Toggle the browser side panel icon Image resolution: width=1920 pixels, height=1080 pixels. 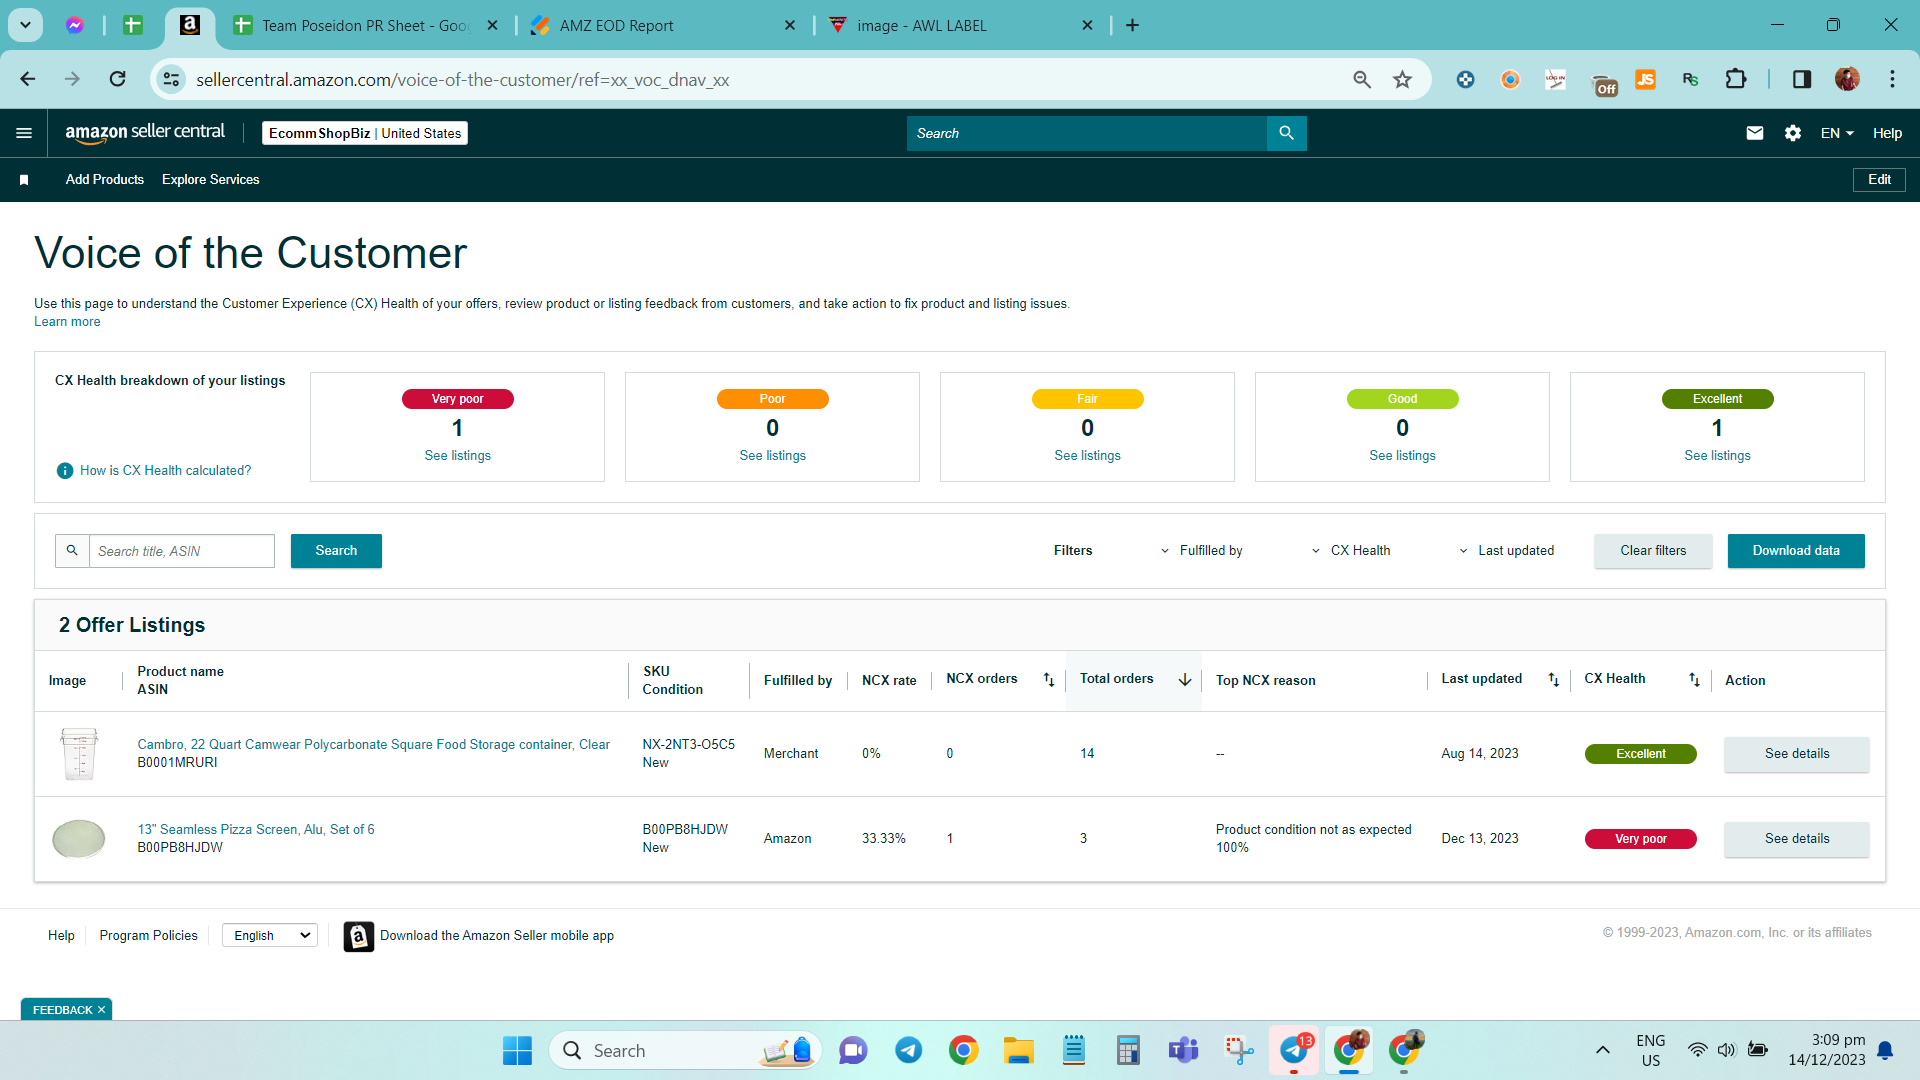click(x=1802, y=79)
